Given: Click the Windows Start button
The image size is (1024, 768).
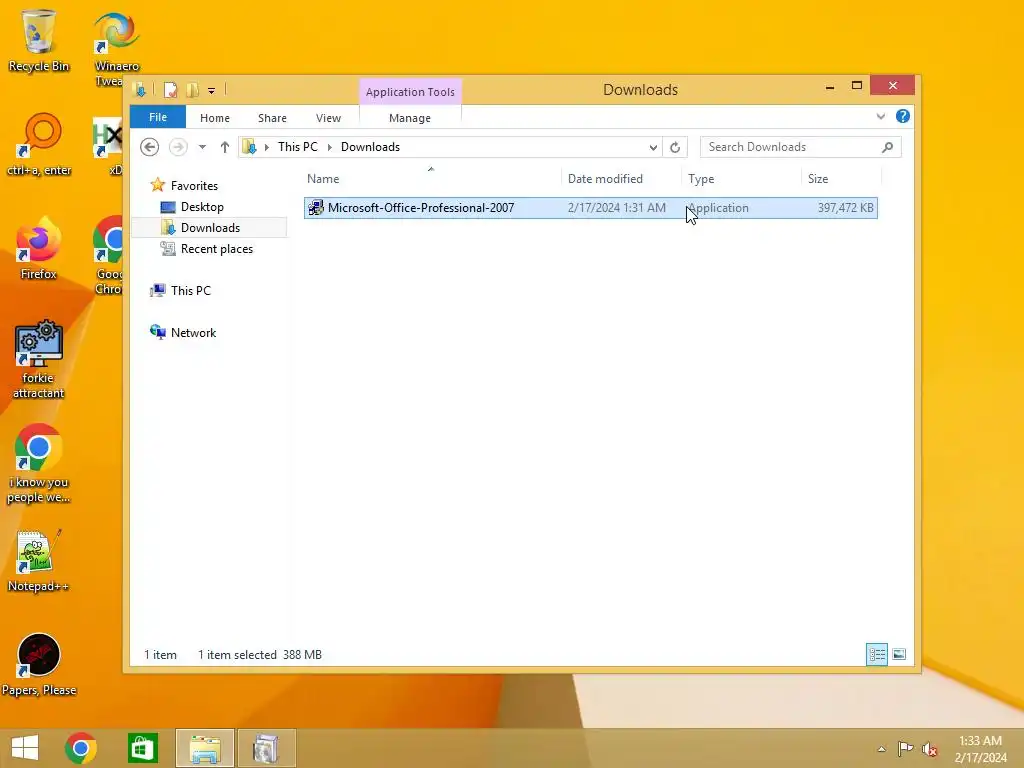Looking at the screenshot, I should [x=25, y=748].
